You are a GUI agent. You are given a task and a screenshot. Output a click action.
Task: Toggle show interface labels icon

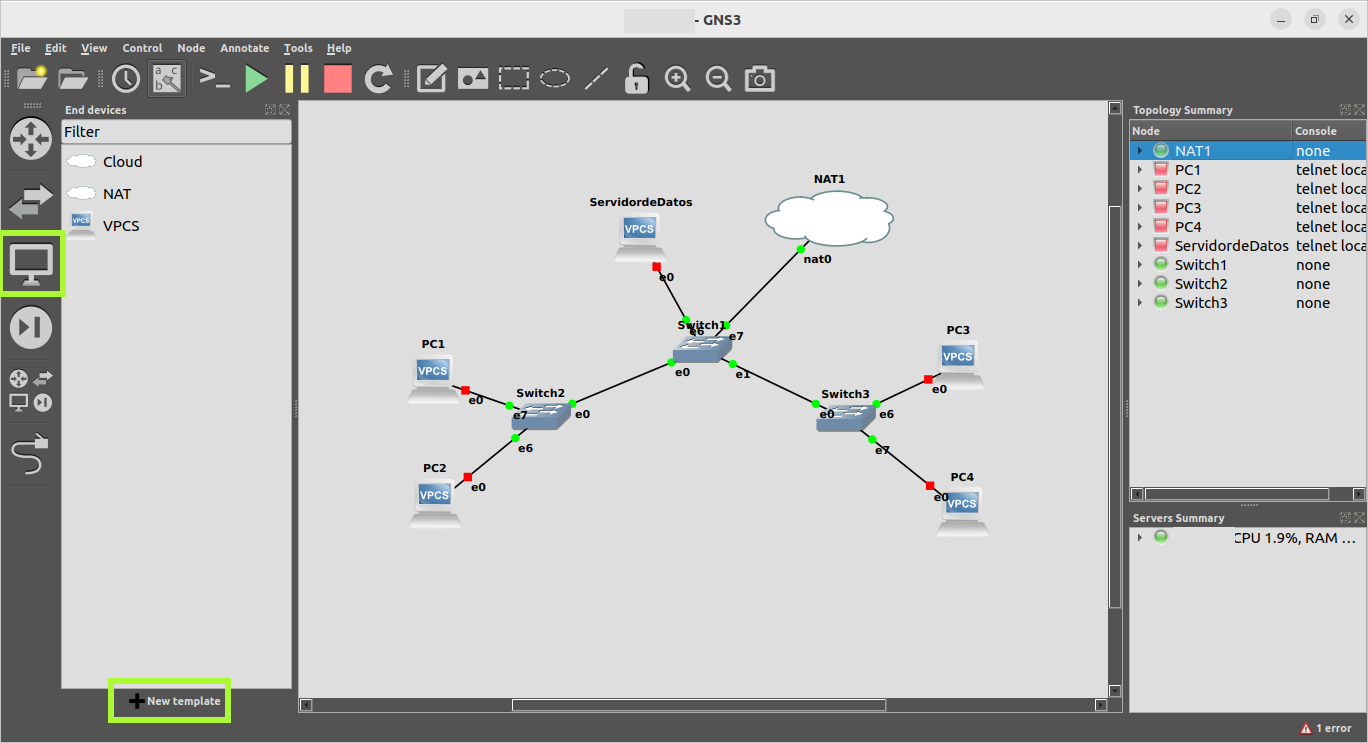pyautogui.click(x=167, y=79)
